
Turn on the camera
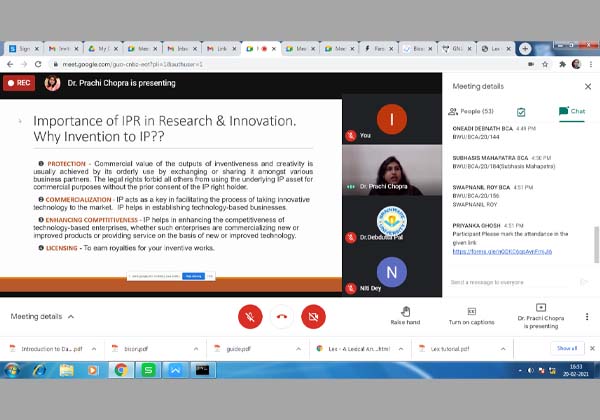point(314,317)
